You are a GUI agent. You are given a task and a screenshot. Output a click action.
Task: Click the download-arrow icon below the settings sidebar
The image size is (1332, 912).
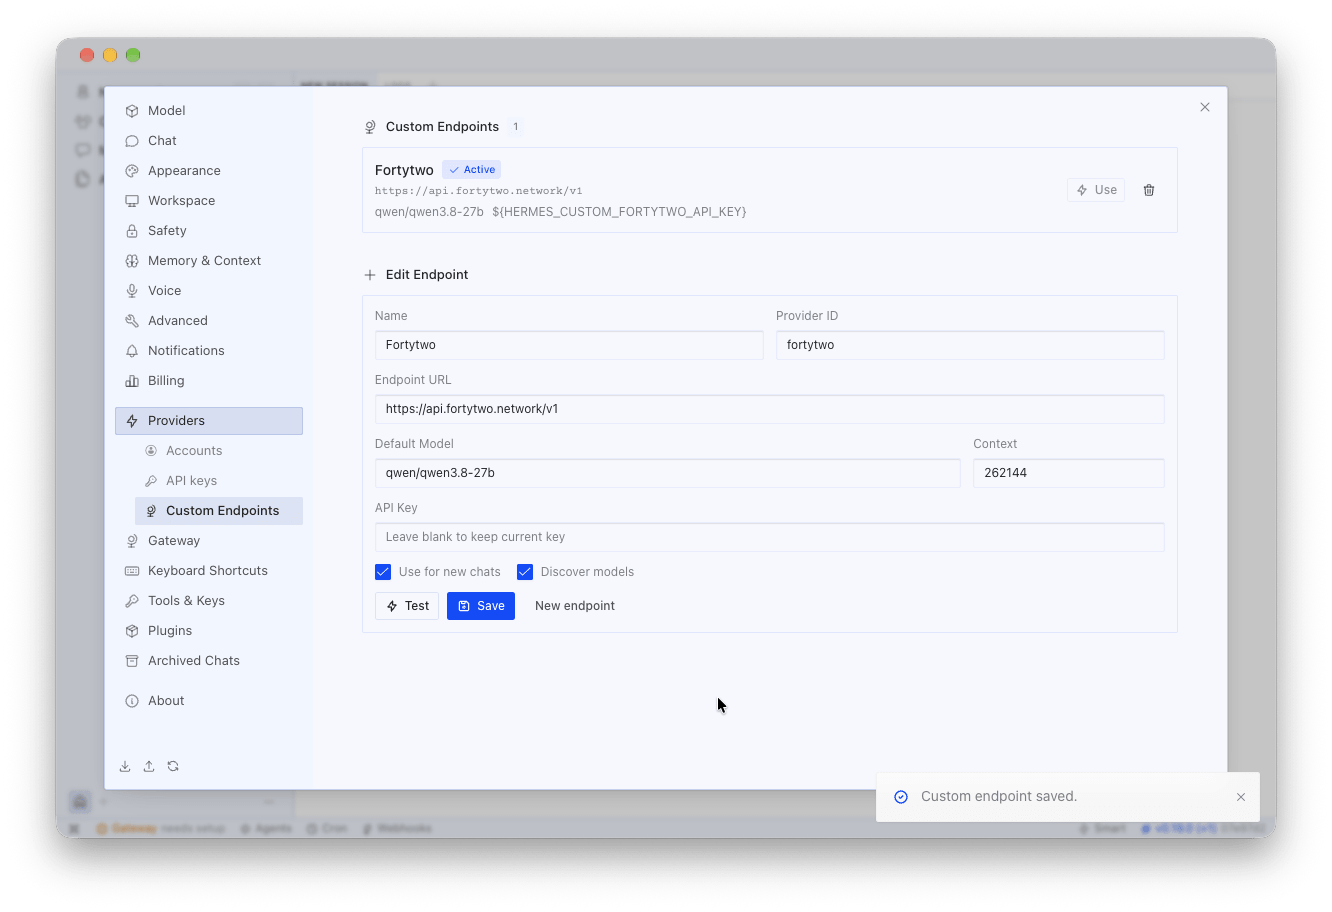125,766
